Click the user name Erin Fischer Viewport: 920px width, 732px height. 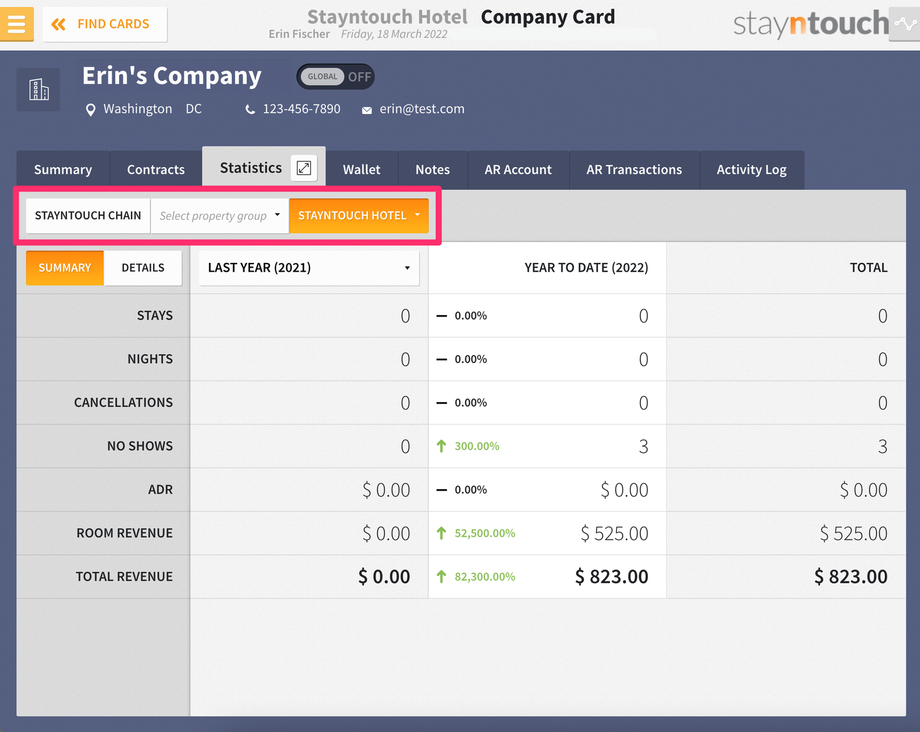pyautogui.click(x=299, y=34)
